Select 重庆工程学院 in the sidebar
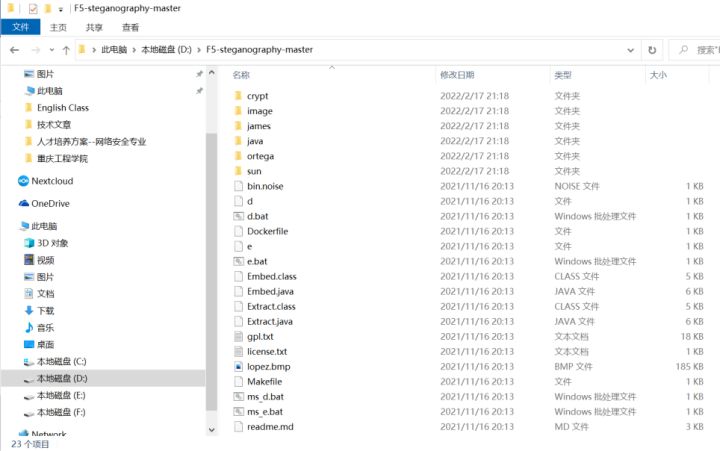The width and height of the screenshot is (720, 451). (62, 158)
